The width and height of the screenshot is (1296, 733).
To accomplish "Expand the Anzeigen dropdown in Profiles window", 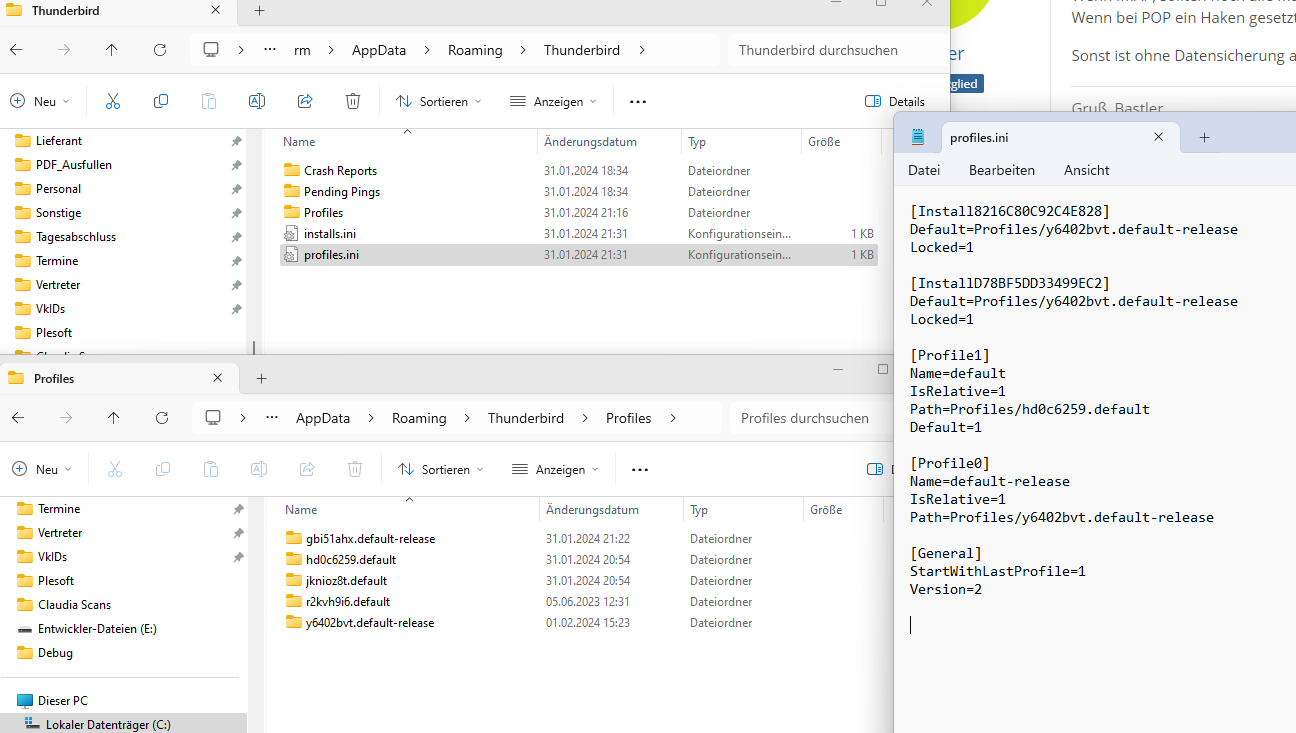I will 554,469.
